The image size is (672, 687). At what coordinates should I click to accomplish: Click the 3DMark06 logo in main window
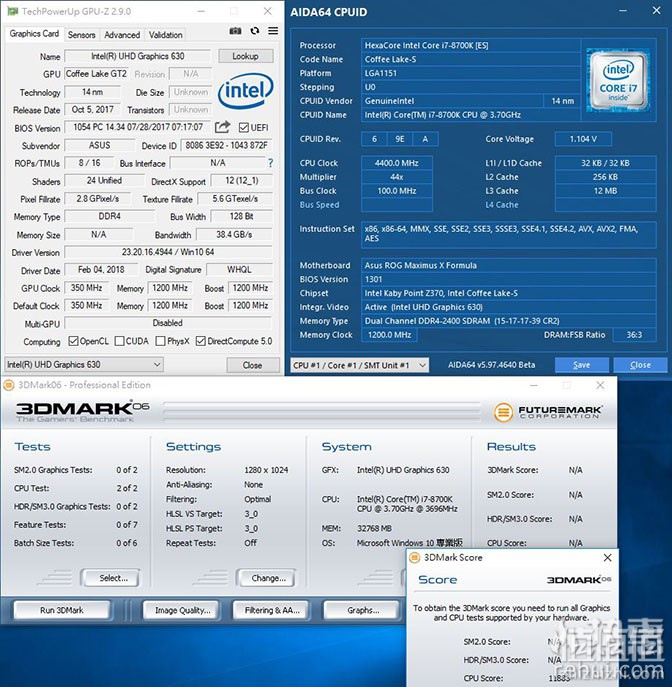coord(82,411)
